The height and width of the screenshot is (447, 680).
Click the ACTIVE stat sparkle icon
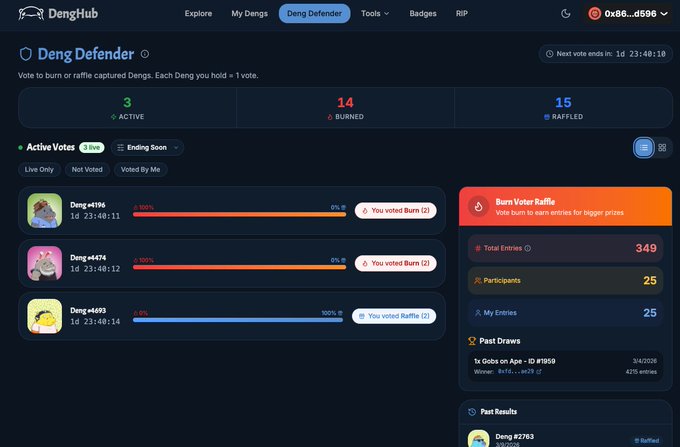114,117
